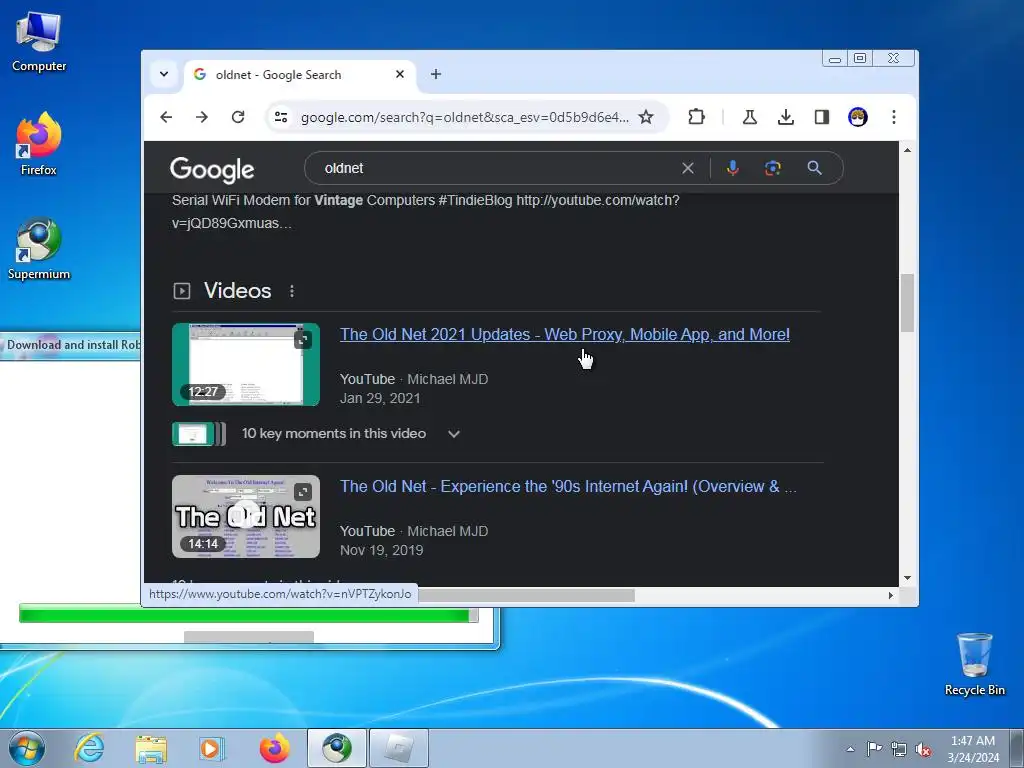Show hidden tray icons arrow
The height and width of the screenshot is (768, 1024).
coord(850,749)
